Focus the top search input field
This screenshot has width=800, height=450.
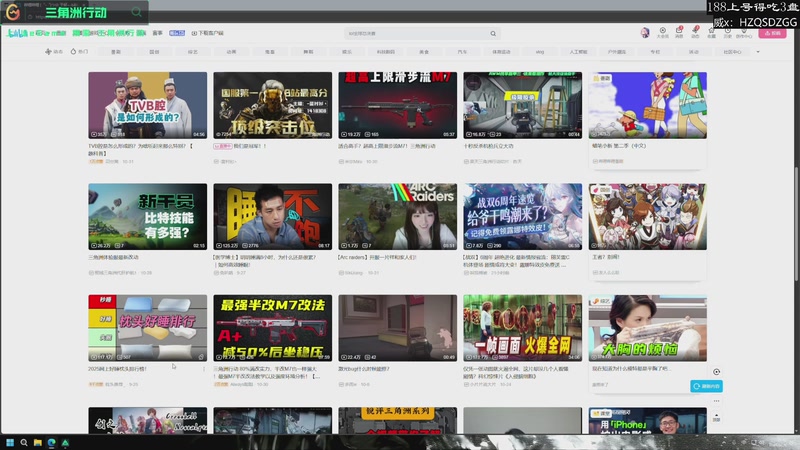tap(417, 34)
